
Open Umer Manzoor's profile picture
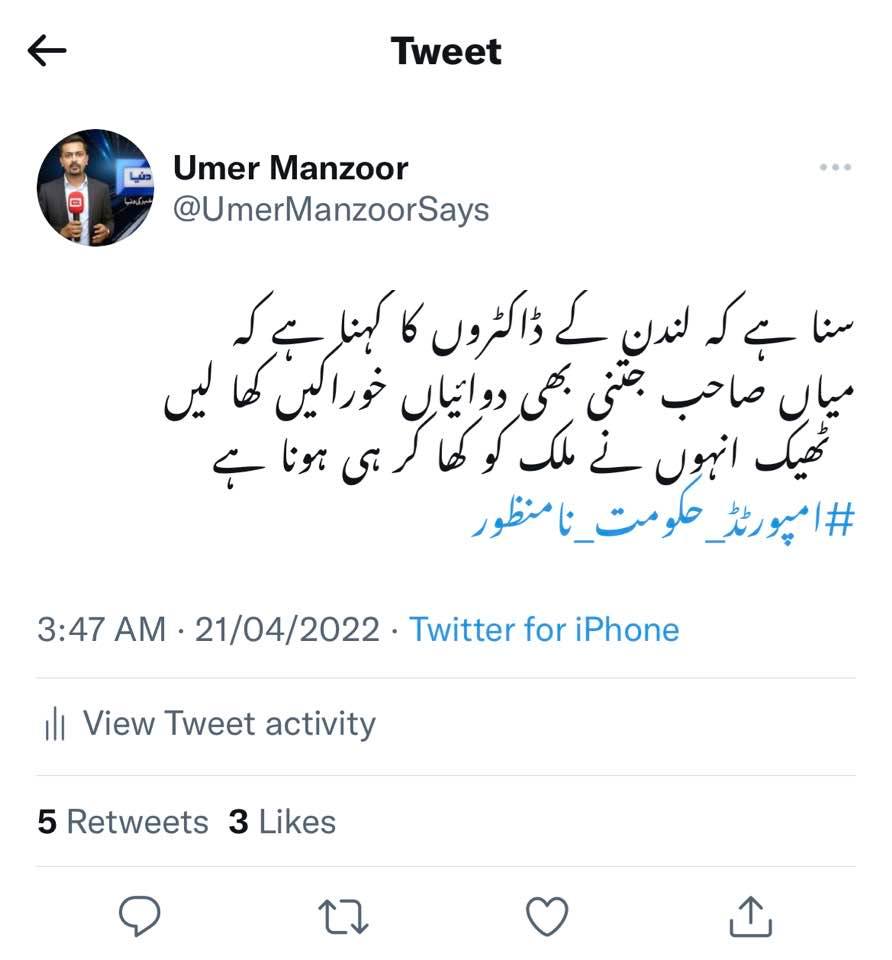pyautogui.click(x=96, y=188)
